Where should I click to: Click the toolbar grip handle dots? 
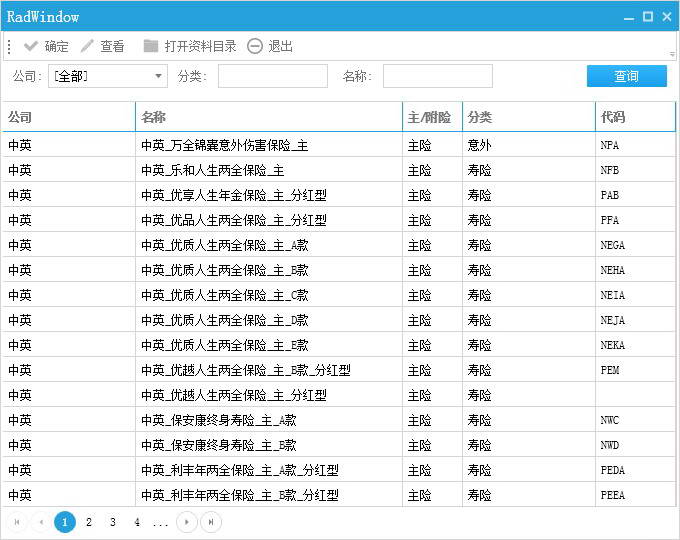coord(9,46)
